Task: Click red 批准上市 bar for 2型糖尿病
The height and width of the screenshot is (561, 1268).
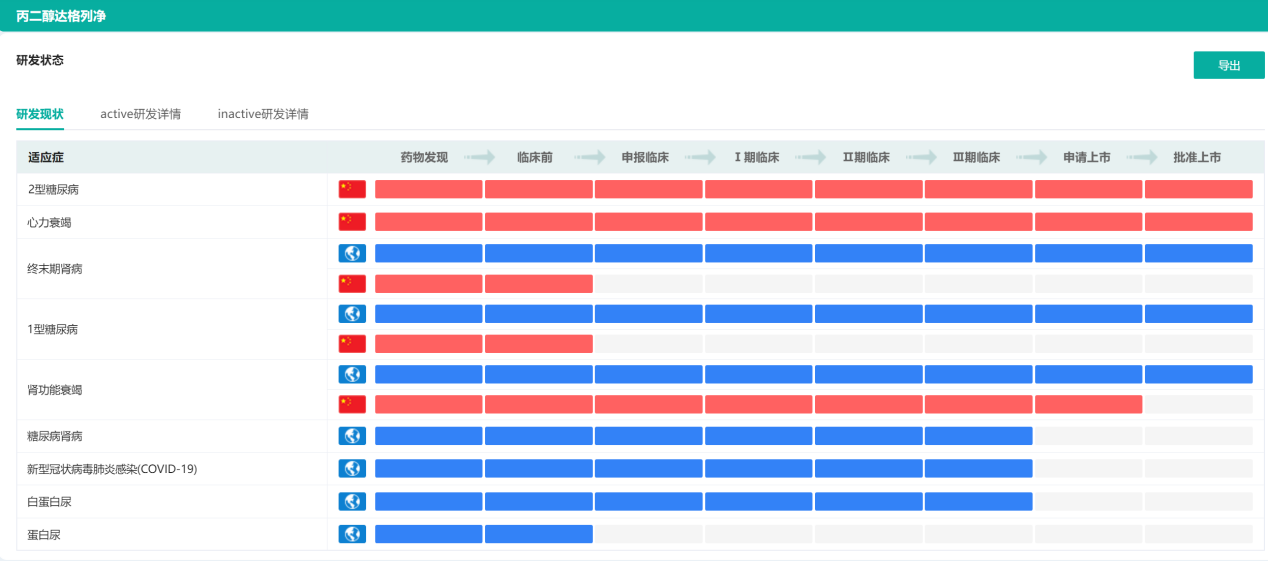Action: [x=1198, y=189]
